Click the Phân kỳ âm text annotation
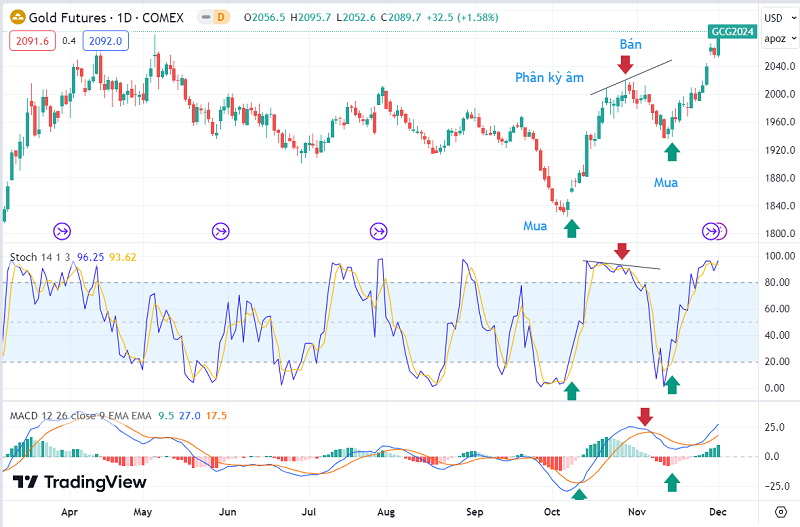800x527 pixels. point(549,77)
